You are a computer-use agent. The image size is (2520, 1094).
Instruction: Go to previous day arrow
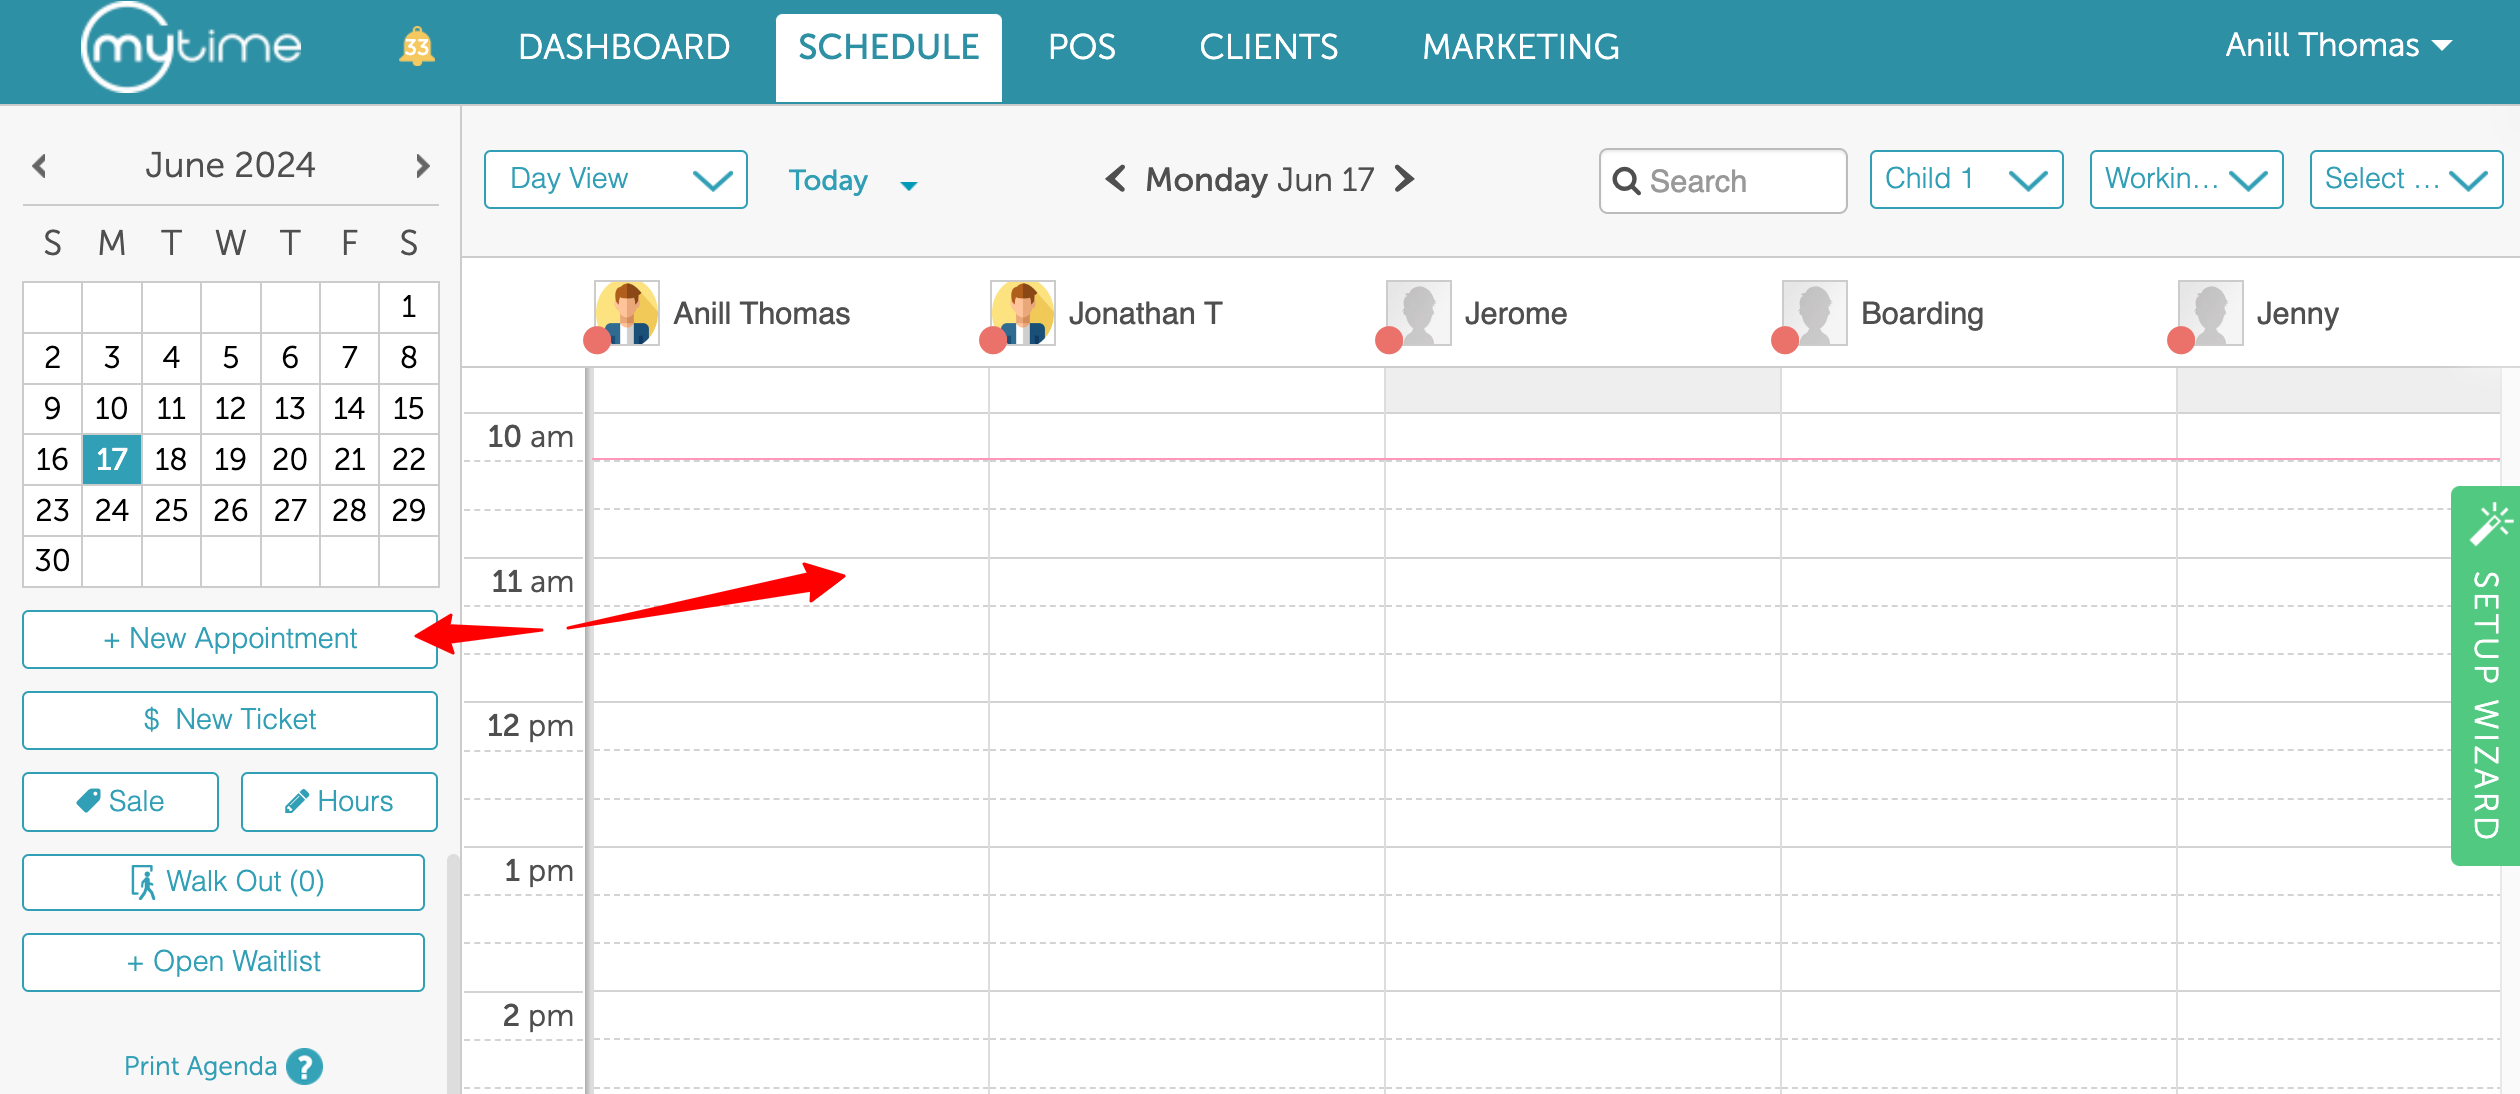point(1116,179)
